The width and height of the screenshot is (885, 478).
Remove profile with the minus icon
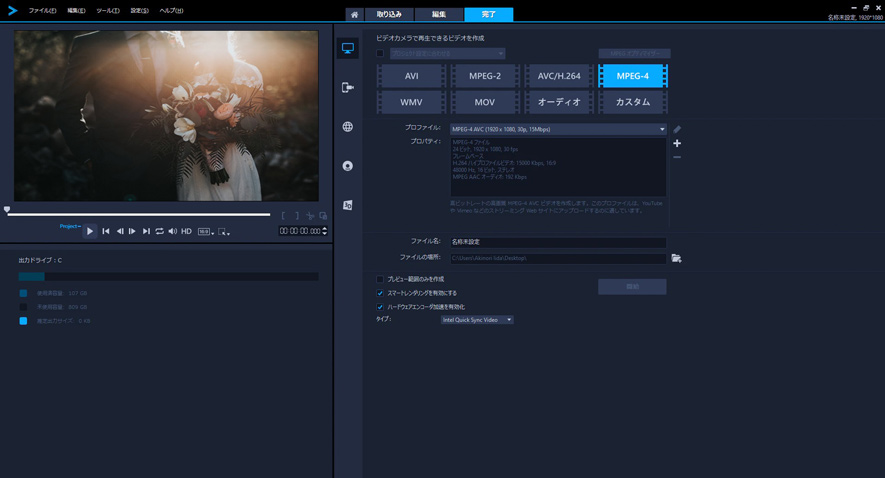point(677,157)
